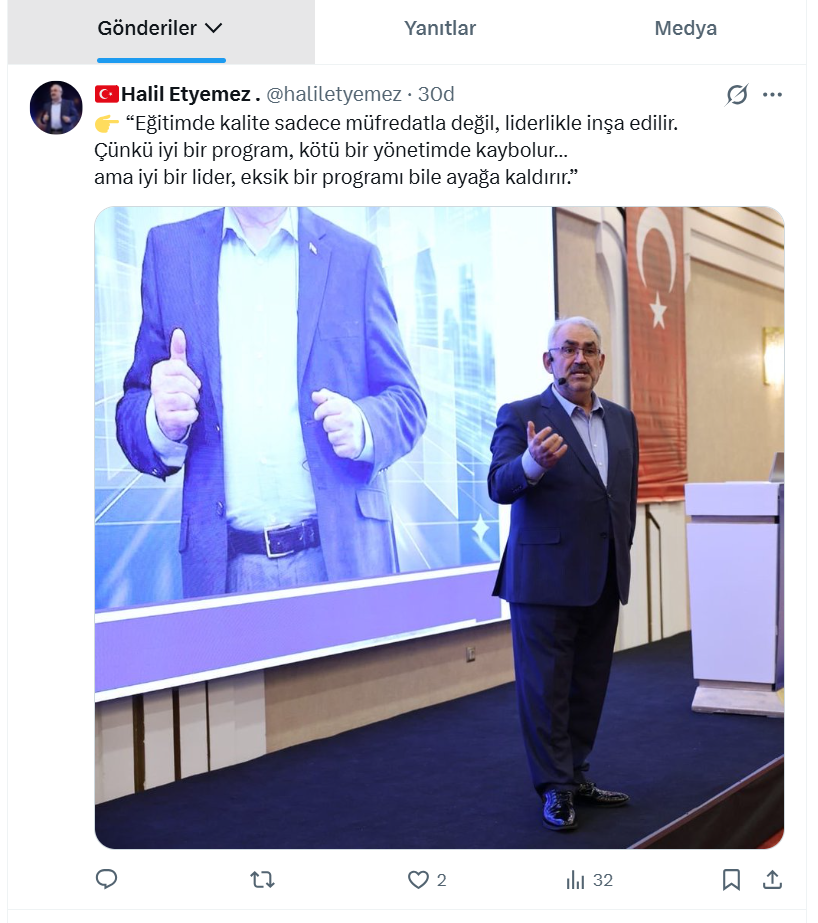The width and height of the screenshot is (818, 923).
Task: Bookmark this post
Action: pyautogui.click(x=731, y=880)
